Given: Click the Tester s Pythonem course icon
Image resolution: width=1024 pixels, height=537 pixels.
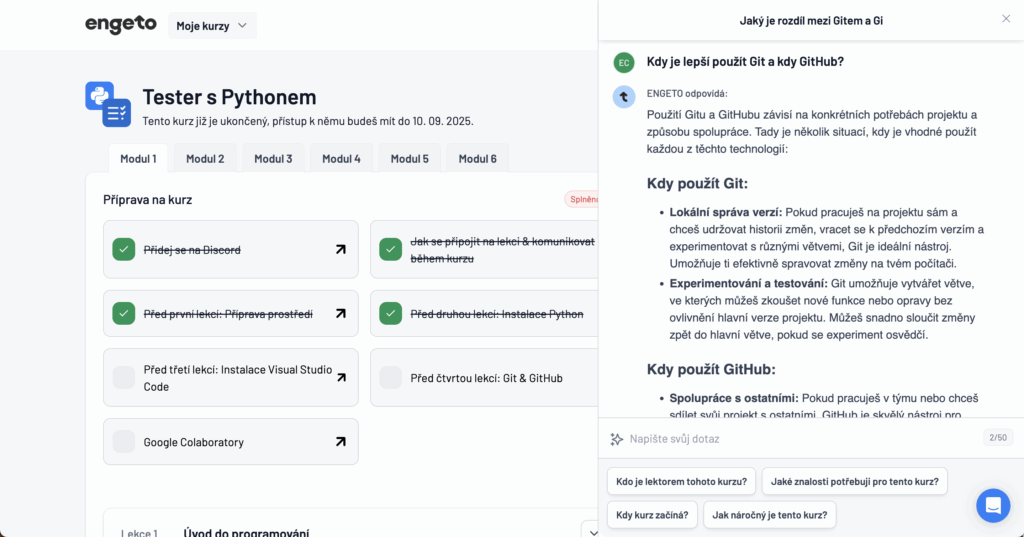Looking at the screenshot, I should click(108, 104).
